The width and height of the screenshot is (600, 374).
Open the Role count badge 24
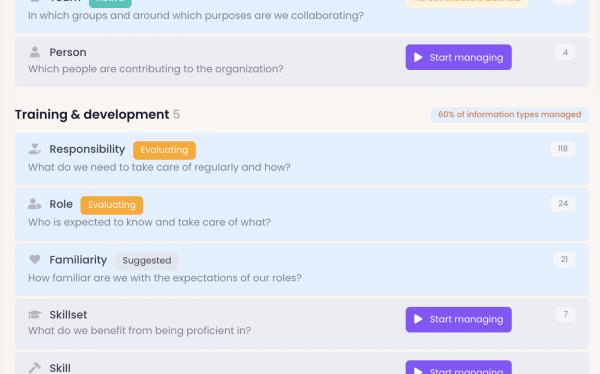562,204
